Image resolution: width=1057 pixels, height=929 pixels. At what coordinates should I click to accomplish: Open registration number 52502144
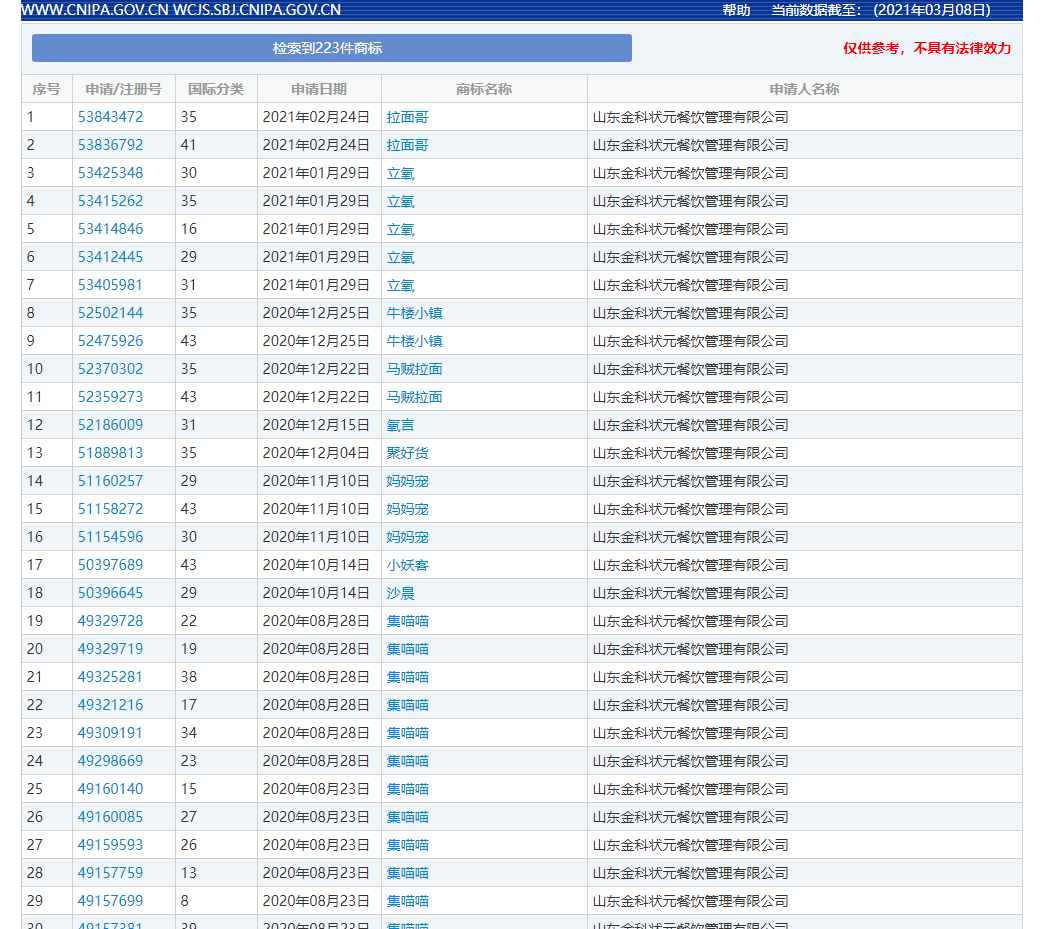click(111, 313)
